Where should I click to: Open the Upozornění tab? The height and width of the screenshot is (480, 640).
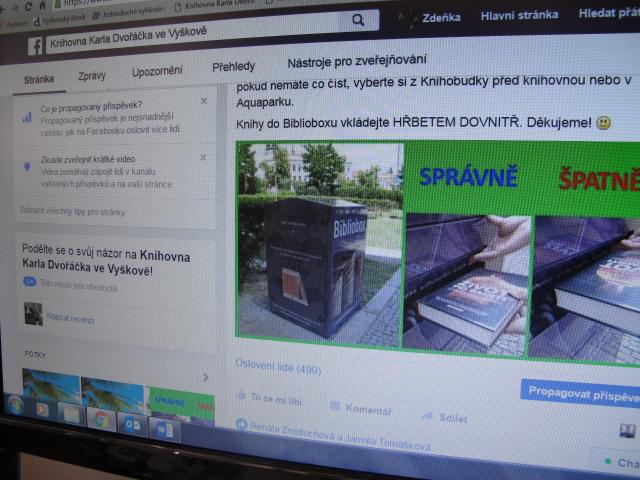tap(157, 71)
